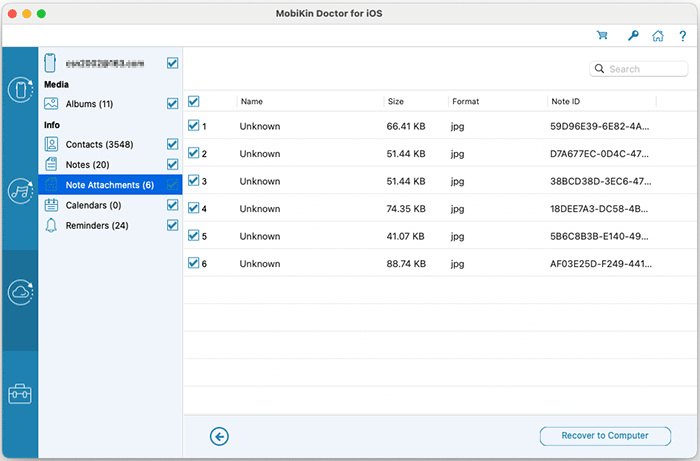This screenshot has height=461, width=700.
Task: Click the Note Attachments category icon
Action: click(x=51, y=184)
